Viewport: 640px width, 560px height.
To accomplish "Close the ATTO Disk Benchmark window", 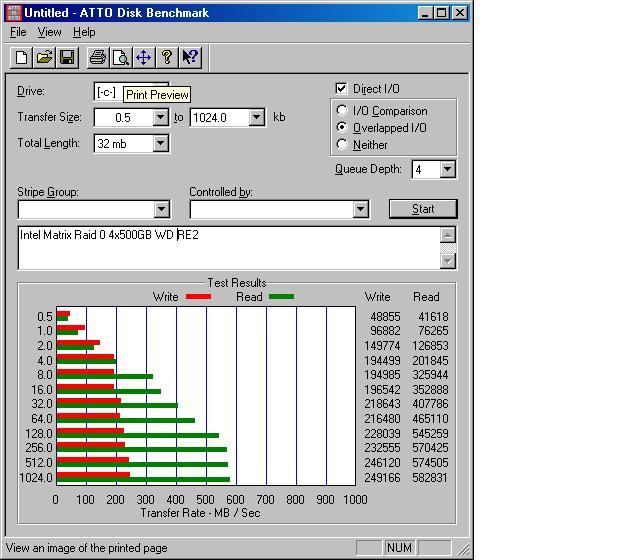I will 460,13.
